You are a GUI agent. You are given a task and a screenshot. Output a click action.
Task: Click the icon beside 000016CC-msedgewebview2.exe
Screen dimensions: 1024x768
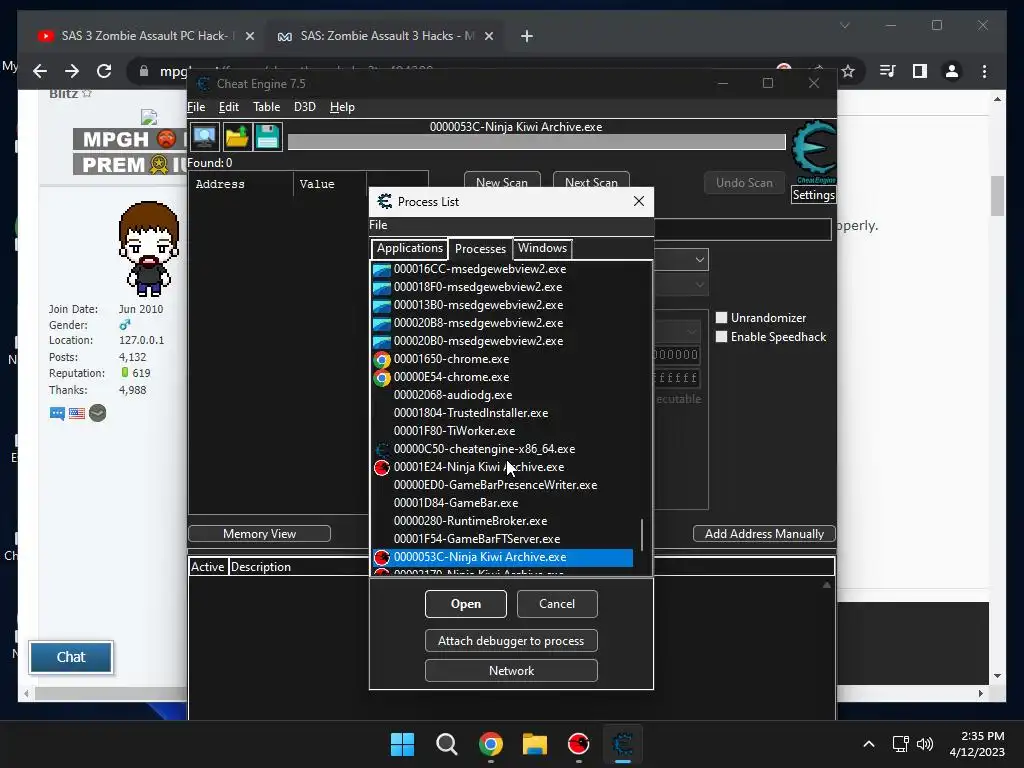tap(382, 269)
